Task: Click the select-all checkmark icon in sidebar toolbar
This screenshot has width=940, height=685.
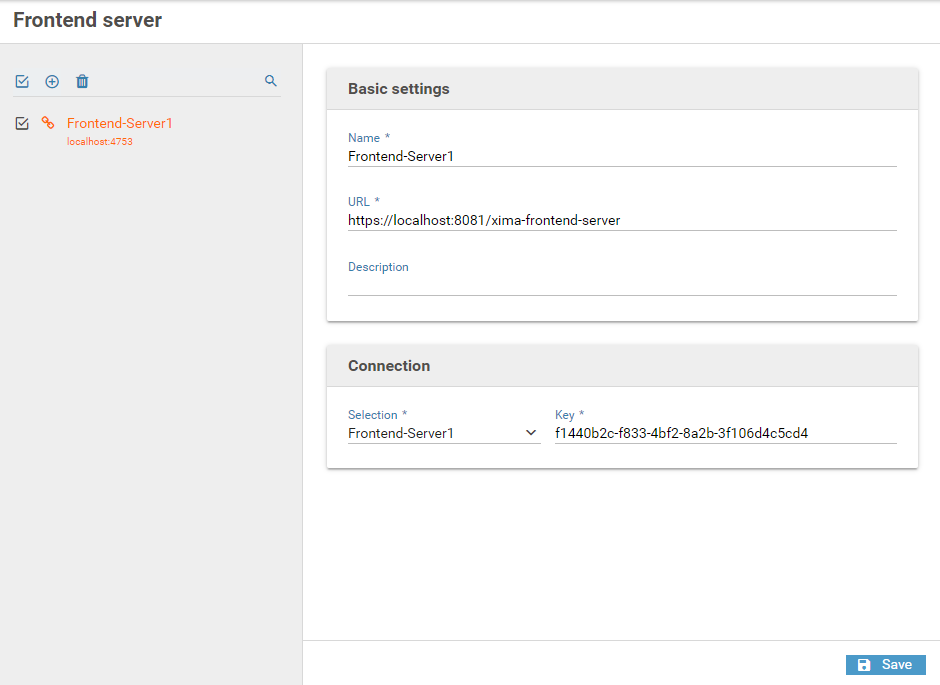Action: (x=22, y=82)
